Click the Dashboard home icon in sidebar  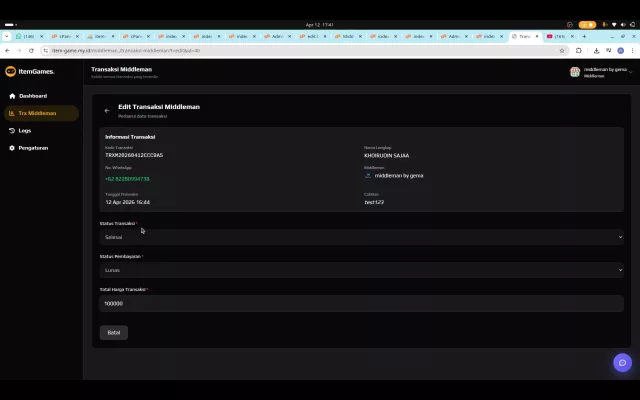(x=12, y=96)
